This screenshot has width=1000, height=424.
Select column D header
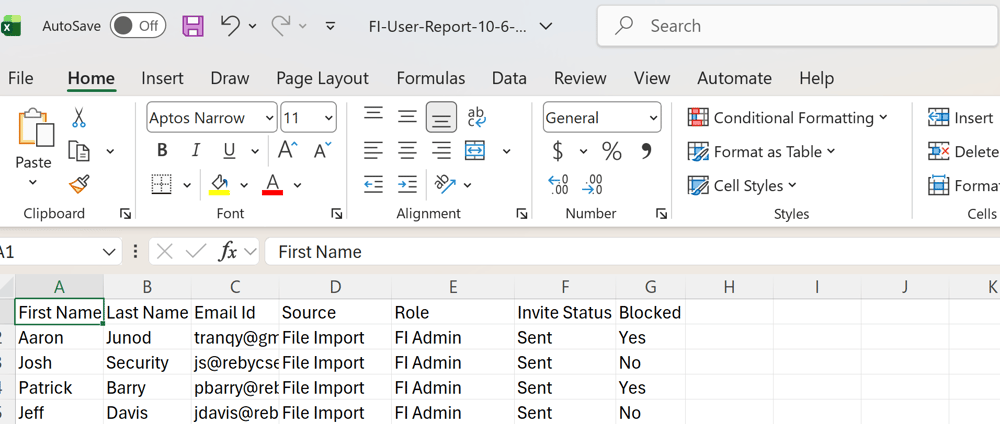pyautogui.click(x=335, y=287)
